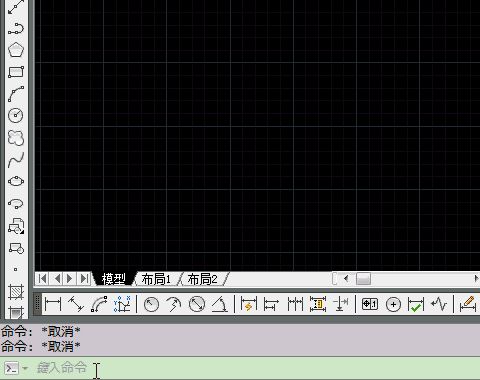
Task: Start a Continue dimension
Action: coord(295,305)
